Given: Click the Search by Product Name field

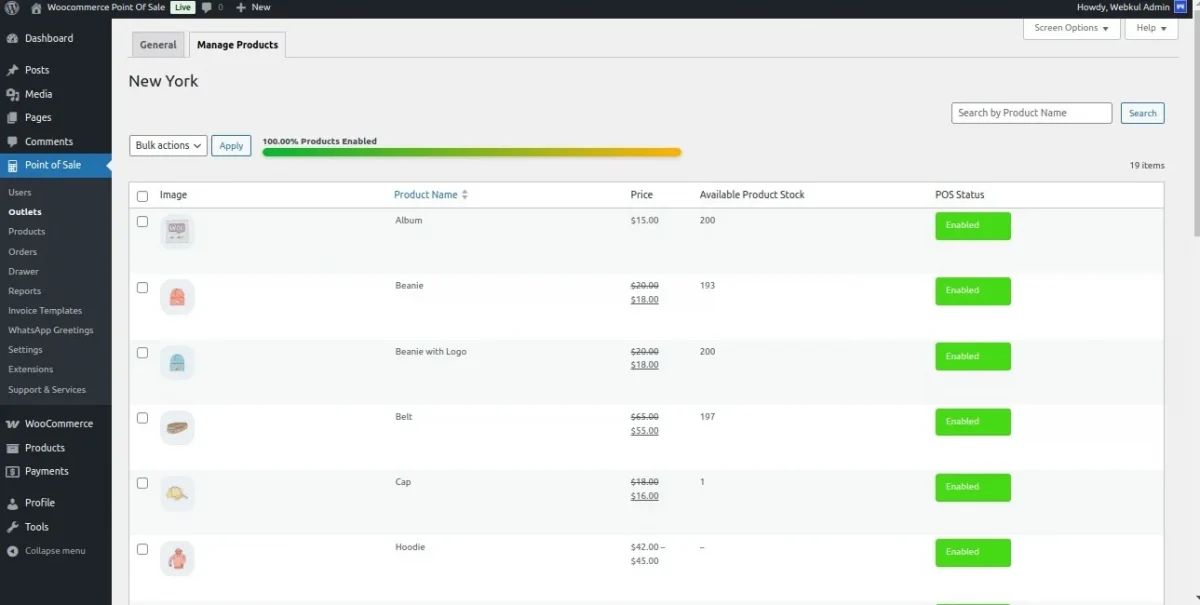Looking at the screenshot, I should pyautogui.click(x=1031, y=113).
